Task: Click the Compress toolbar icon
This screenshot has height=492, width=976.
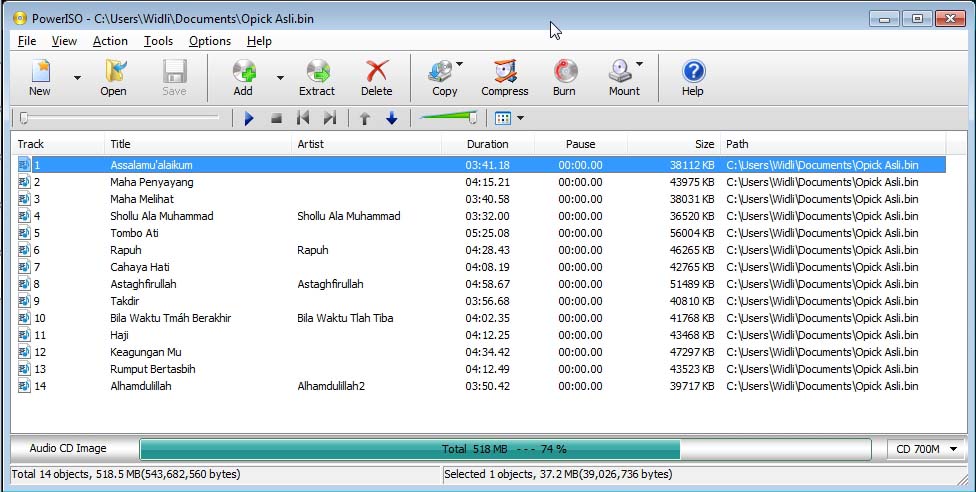Action: [x=505, y=71]
